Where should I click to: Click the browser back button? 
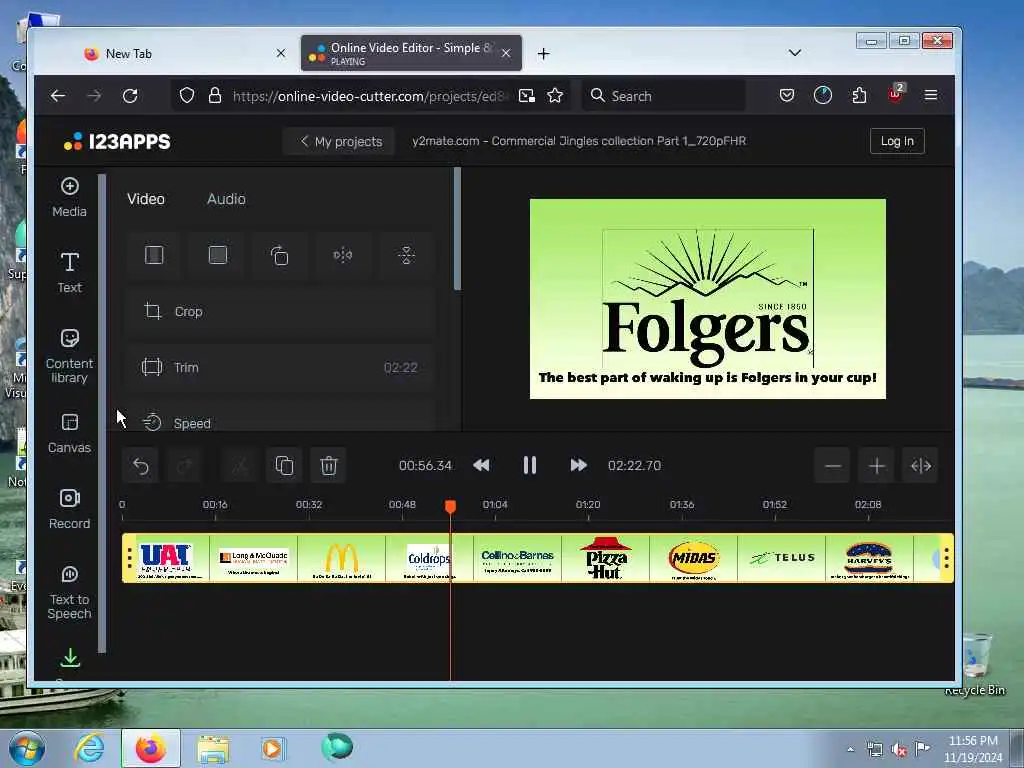click(57, 96)
